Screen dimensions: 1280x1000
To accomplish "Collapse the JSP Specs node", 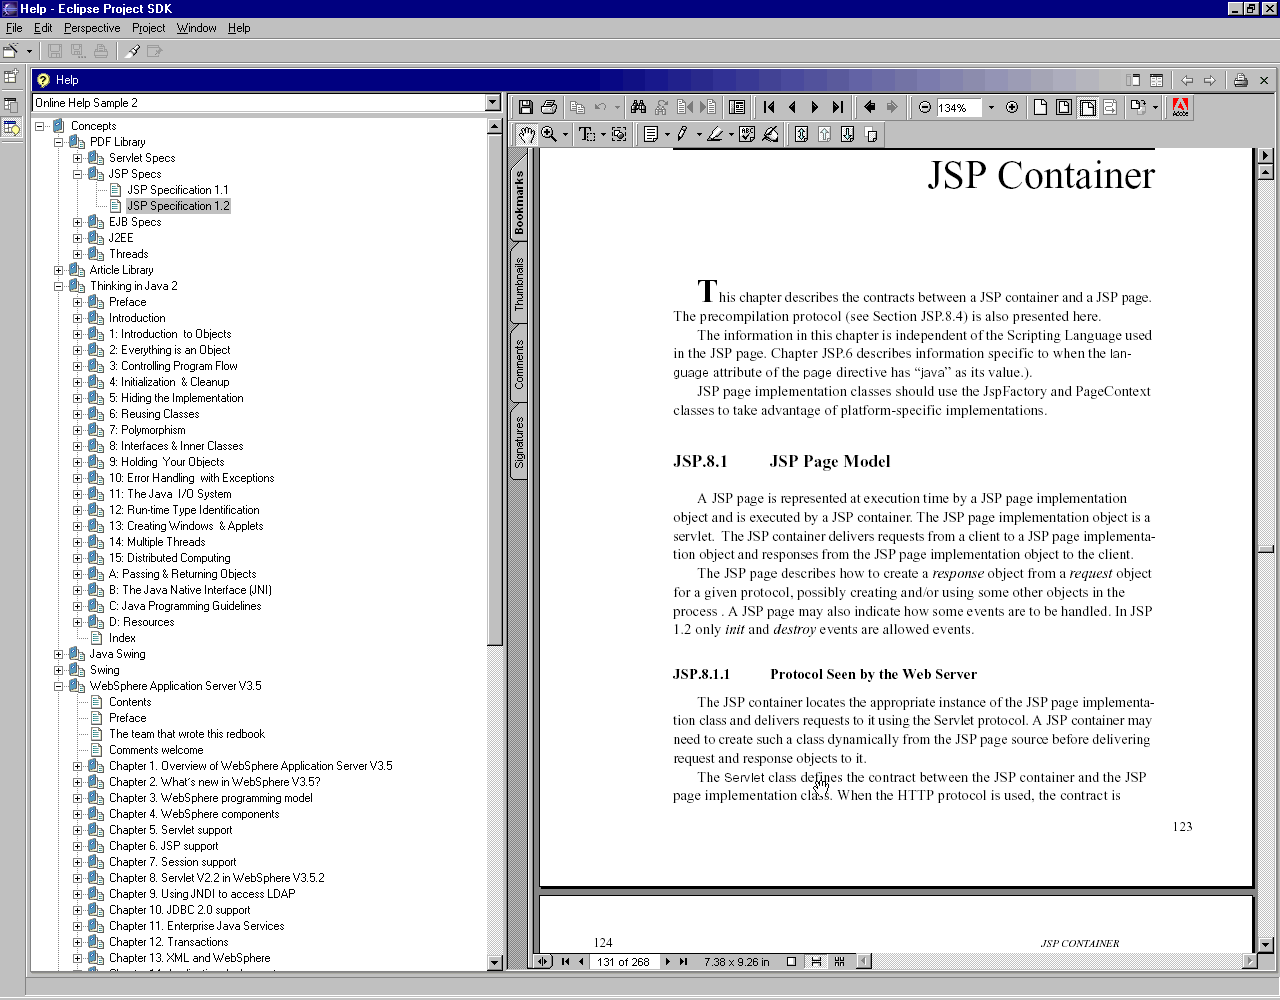I will tap(78, 174).
